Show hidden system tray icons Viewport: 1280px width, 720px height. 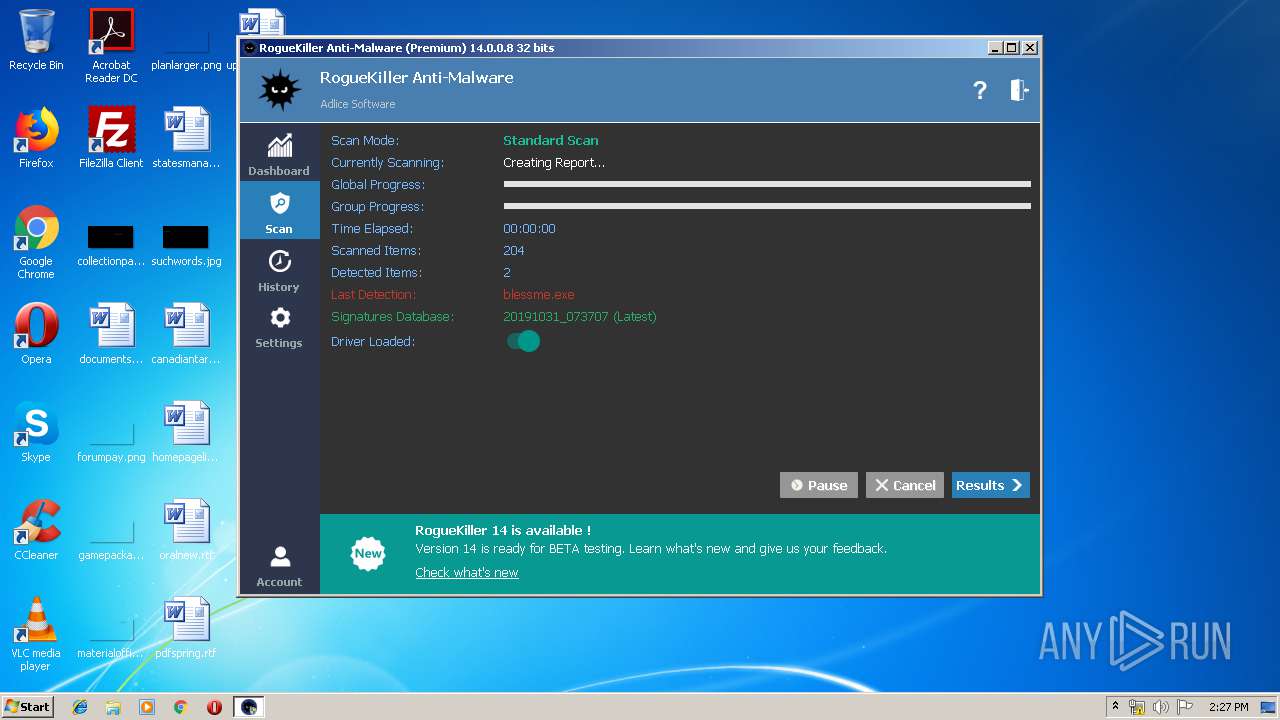[1116, 707]
